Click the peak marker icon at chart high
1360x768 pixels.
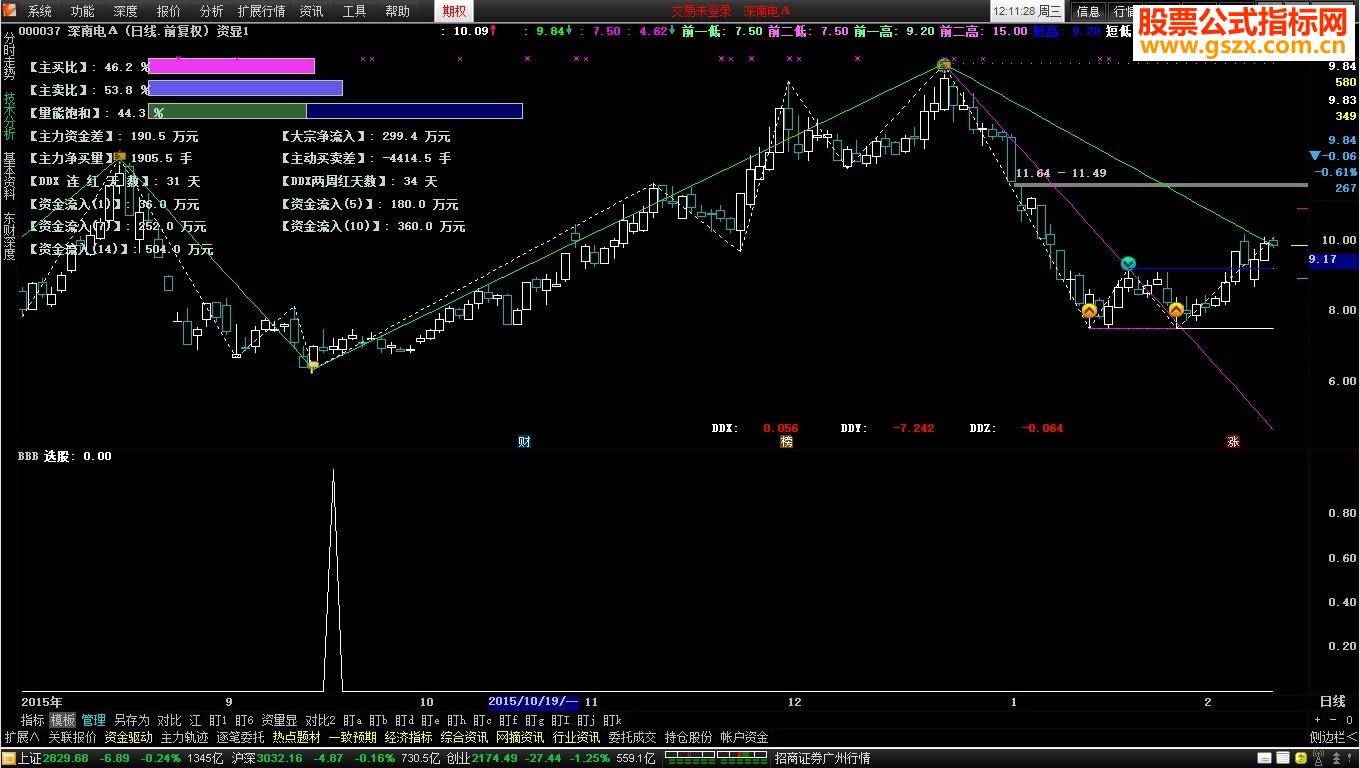(x=943, y=66)
